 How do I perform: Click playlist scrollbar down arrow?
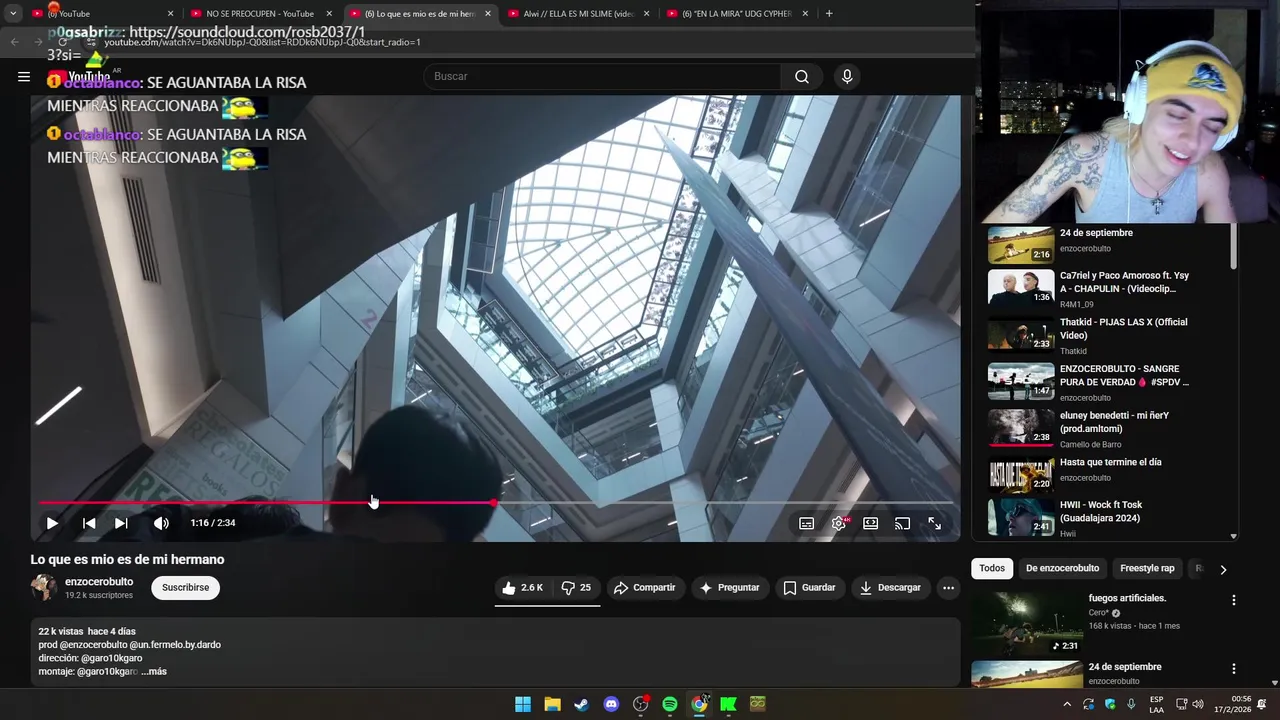[1233, 536]
